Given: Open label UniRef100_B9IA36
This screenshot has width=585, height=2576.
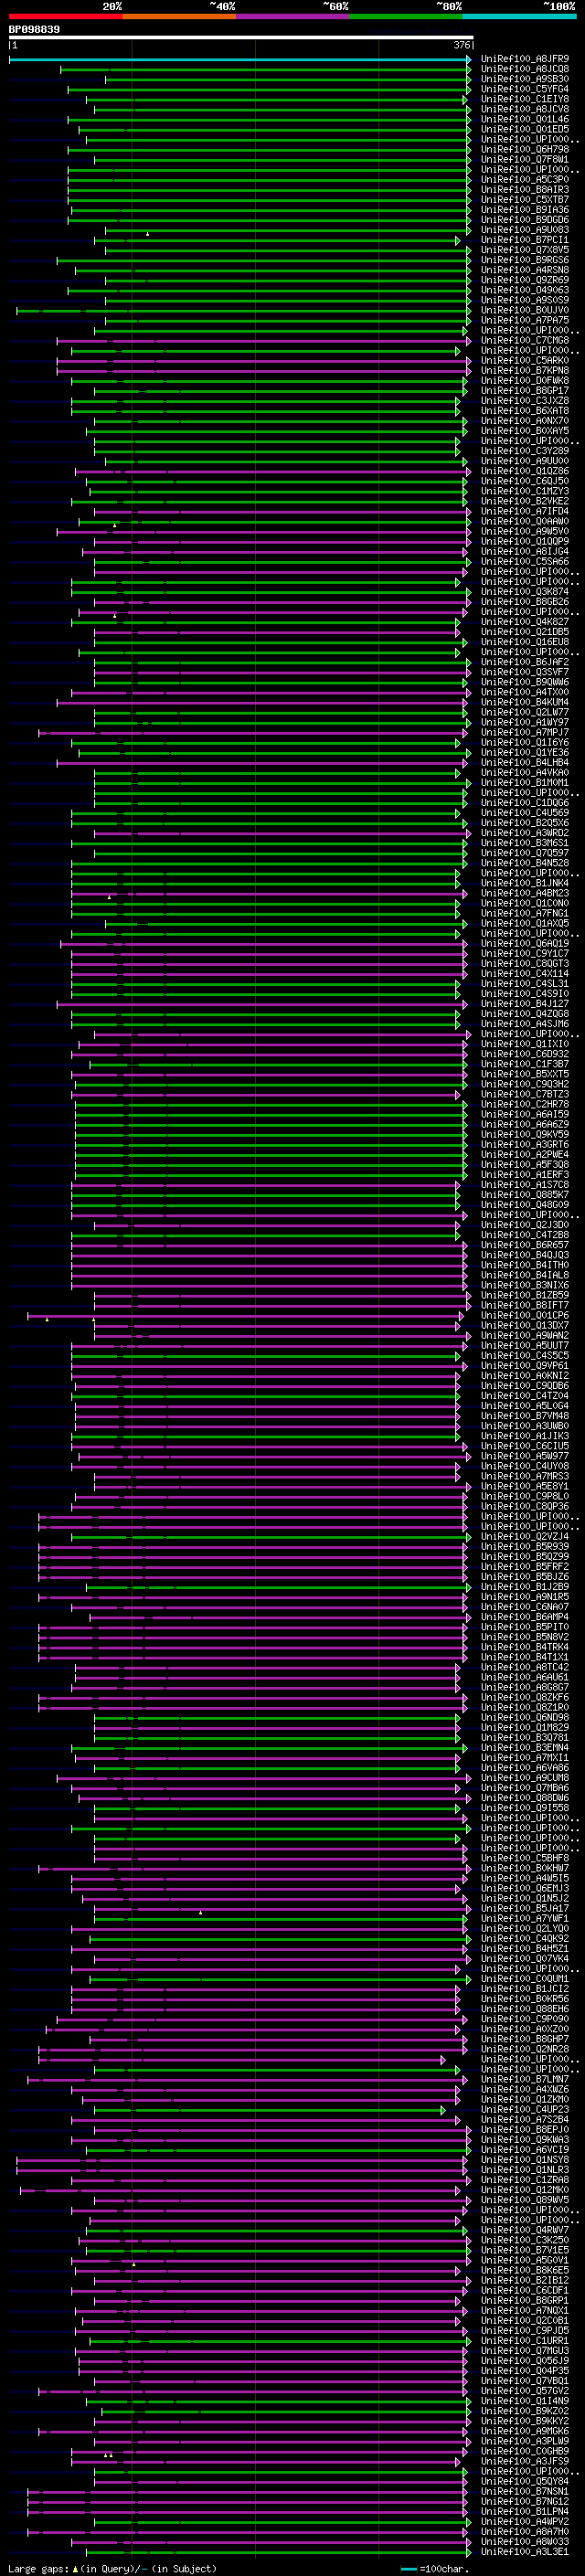Looking at the screenshot, I should [525, 210].
